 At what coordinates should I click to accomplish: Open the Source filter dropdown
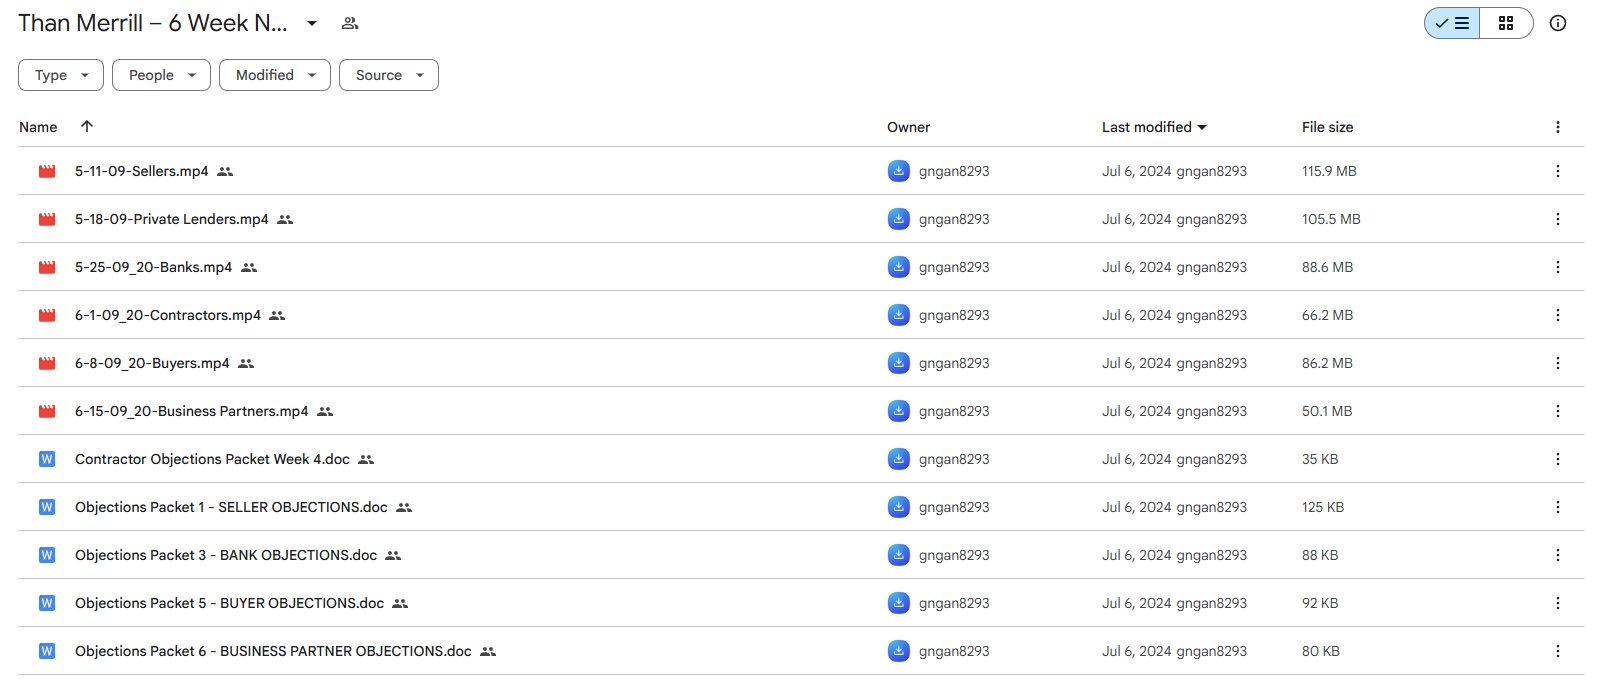point(389,75)
